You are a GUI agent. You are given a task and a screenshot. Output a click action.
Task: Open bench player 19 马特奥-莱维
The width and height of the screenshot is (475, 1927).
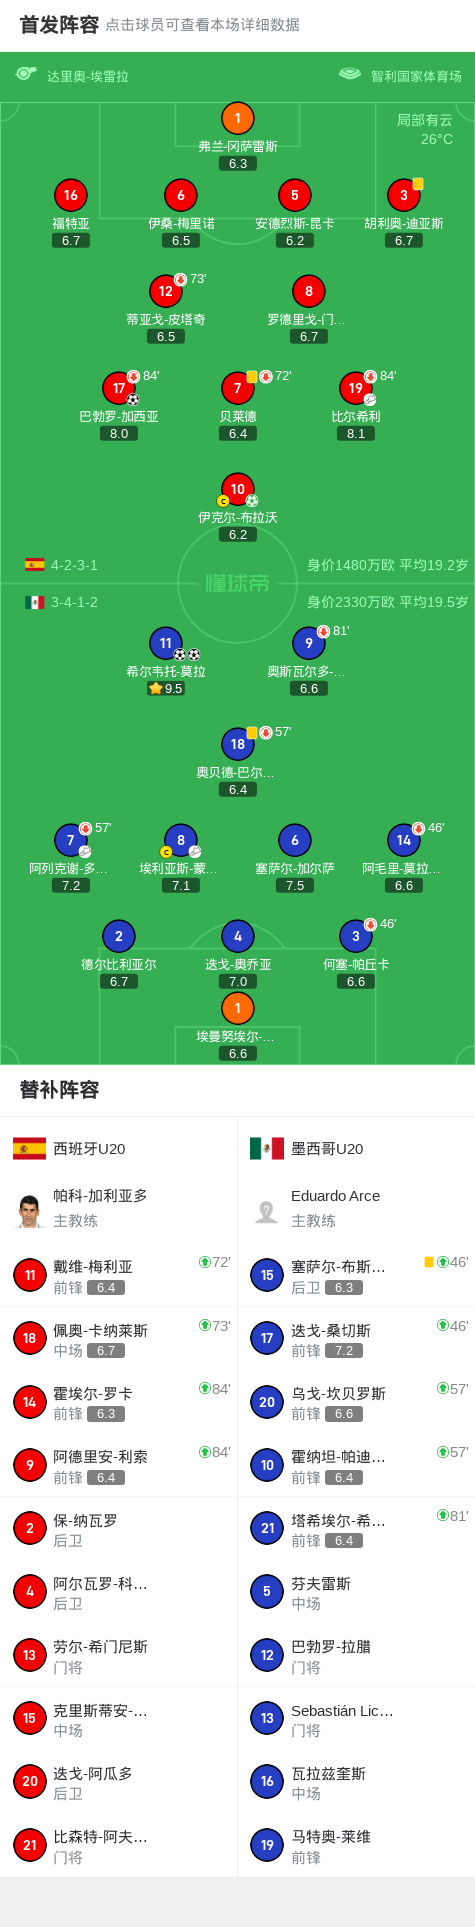(x=267, y=1845)
